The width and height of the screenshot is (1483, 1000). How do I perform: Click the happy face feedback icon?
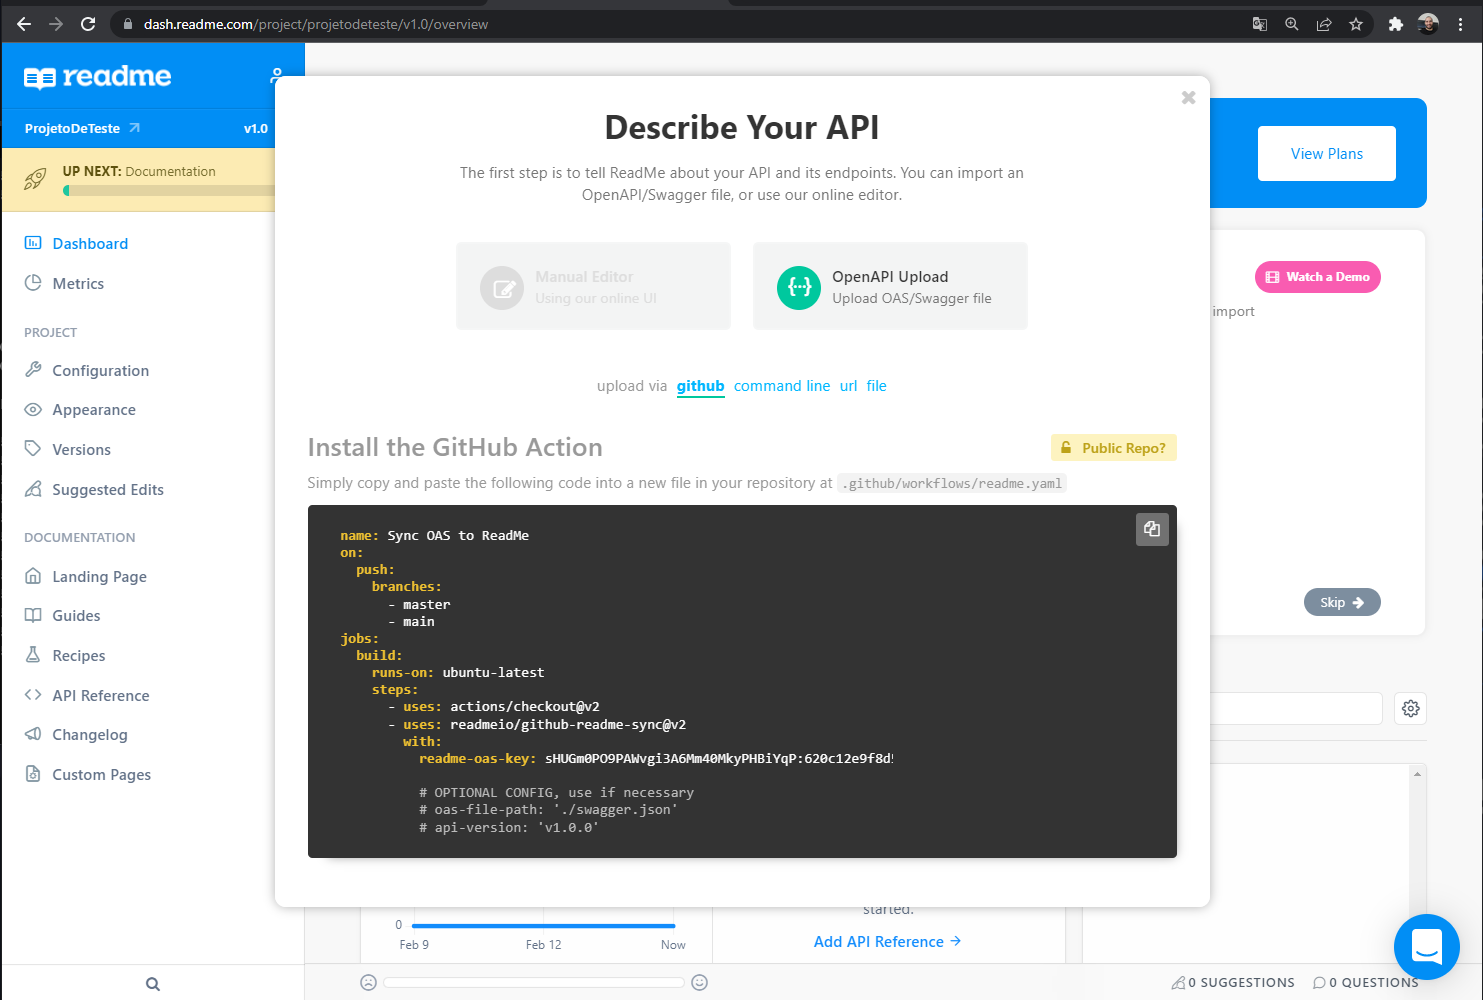tap(700, 983)
